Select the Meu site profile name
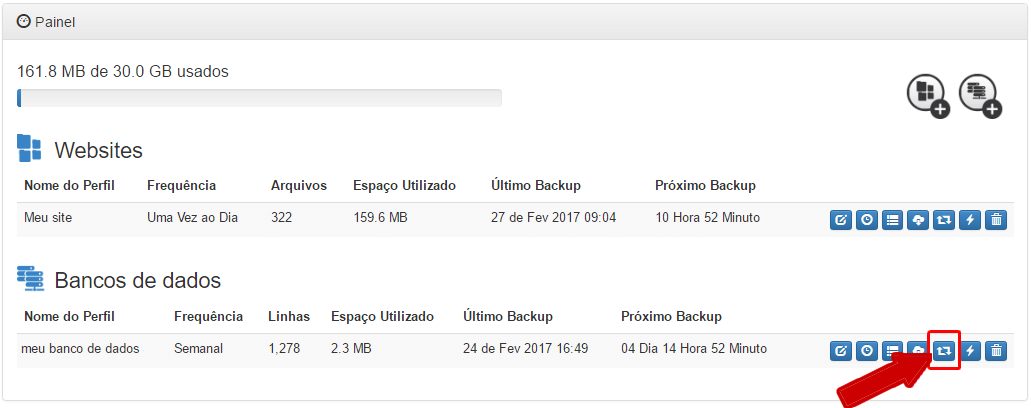 click(48, 217)
